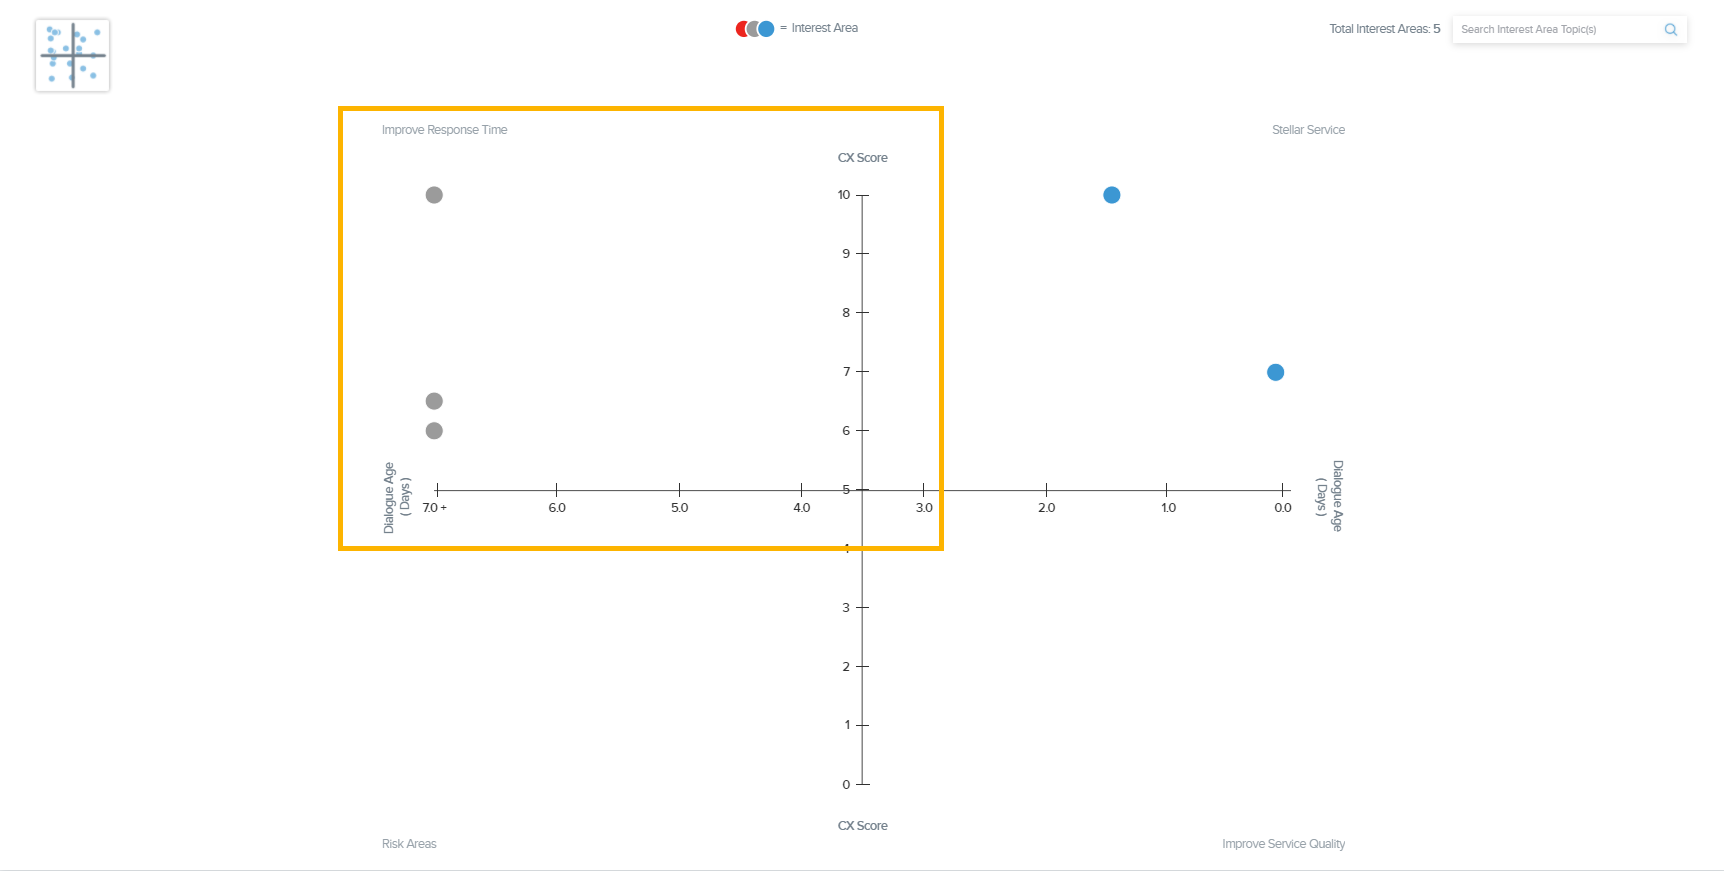Click the Total Interest Areas: 5 counter

tap(1384, 29)
